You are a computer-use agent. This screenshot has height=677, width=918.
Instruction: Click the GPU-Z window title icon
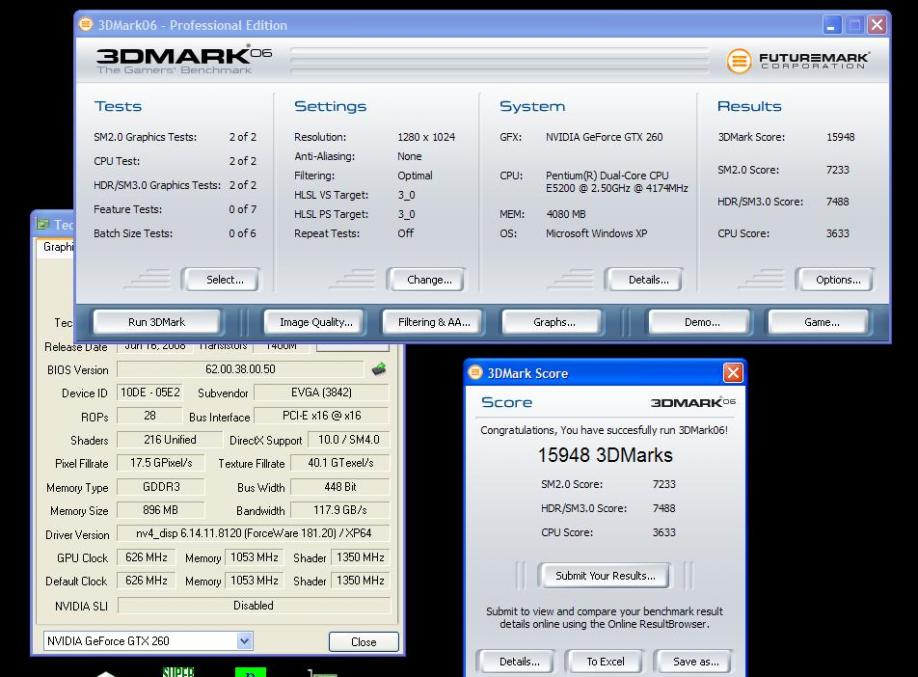click(43, 224)
